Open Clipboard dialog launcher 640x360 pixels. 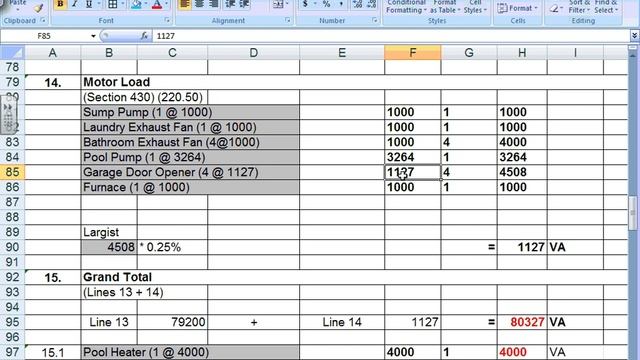coord(43,20)
